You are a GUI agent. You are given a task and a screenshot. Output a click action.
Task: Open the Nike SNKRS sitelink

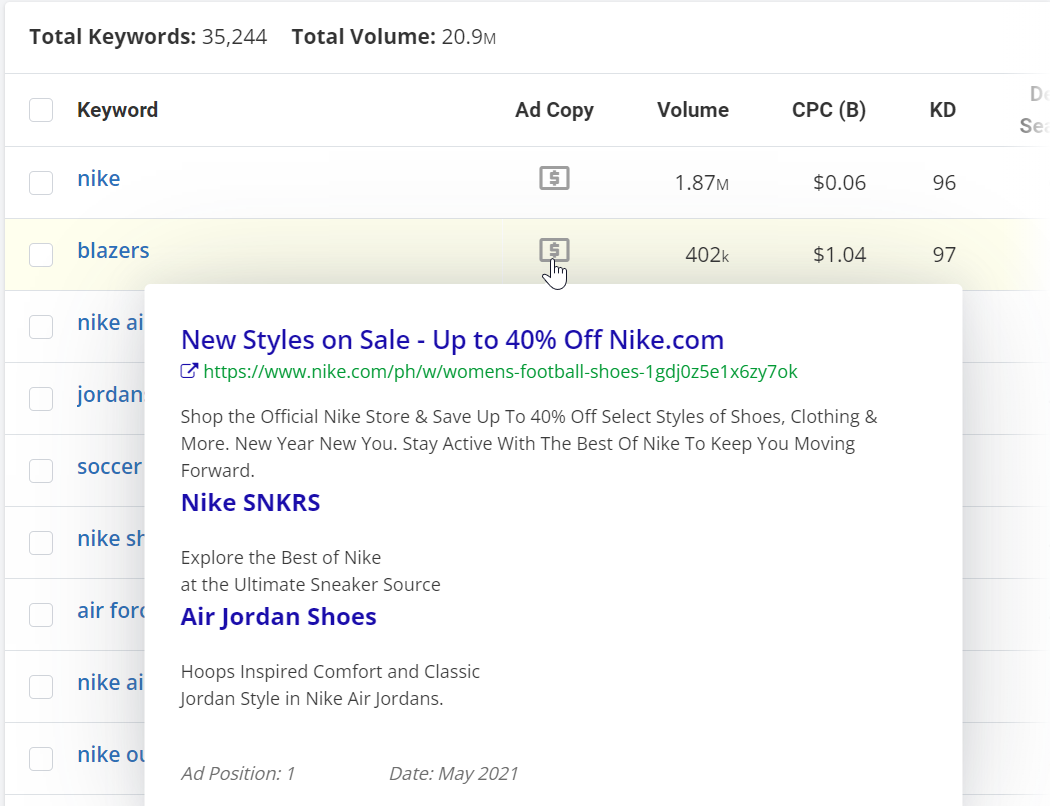(x=250, y=502)
